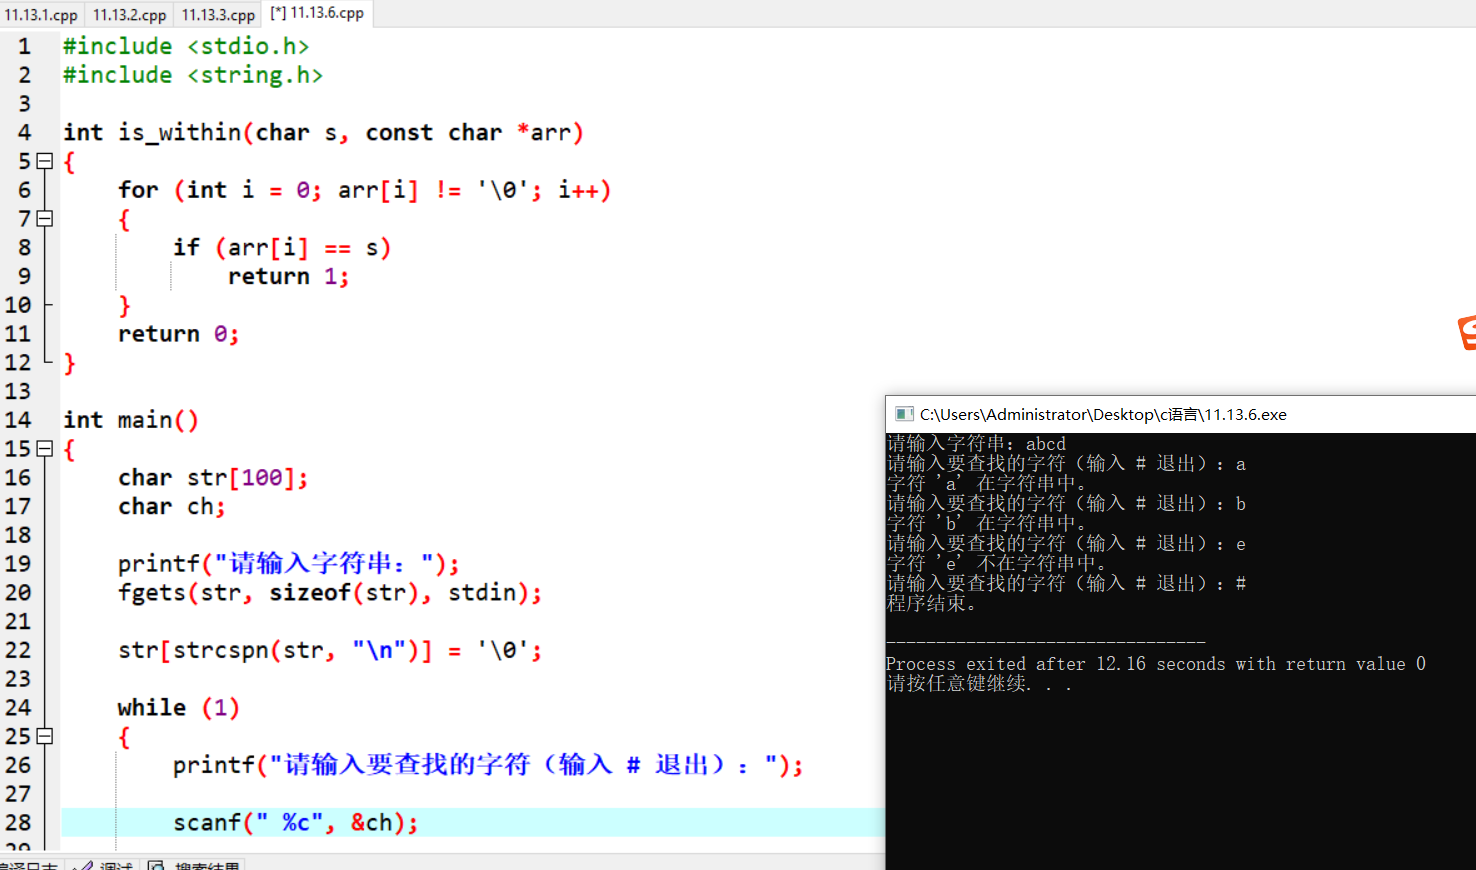
Task: Click line number 28 in the gutter
Action: click(x=18, y=822)
